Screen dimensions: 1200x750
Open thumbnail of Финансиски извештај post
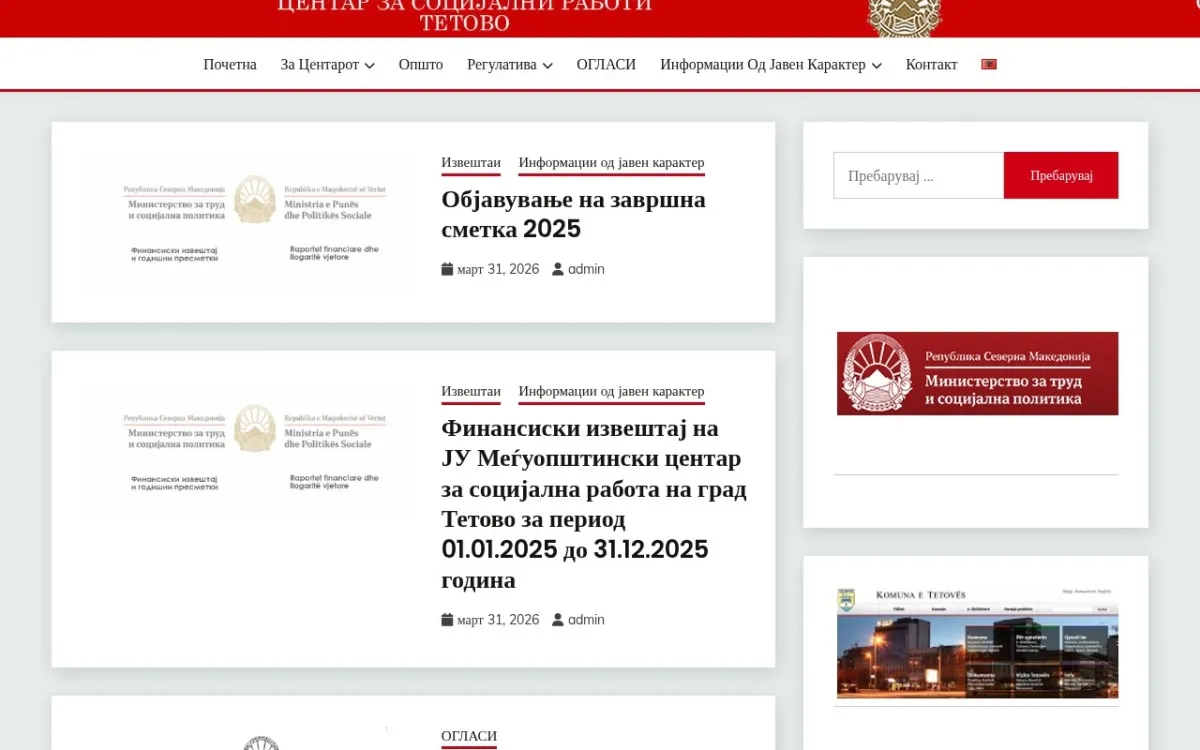(250, 450)
